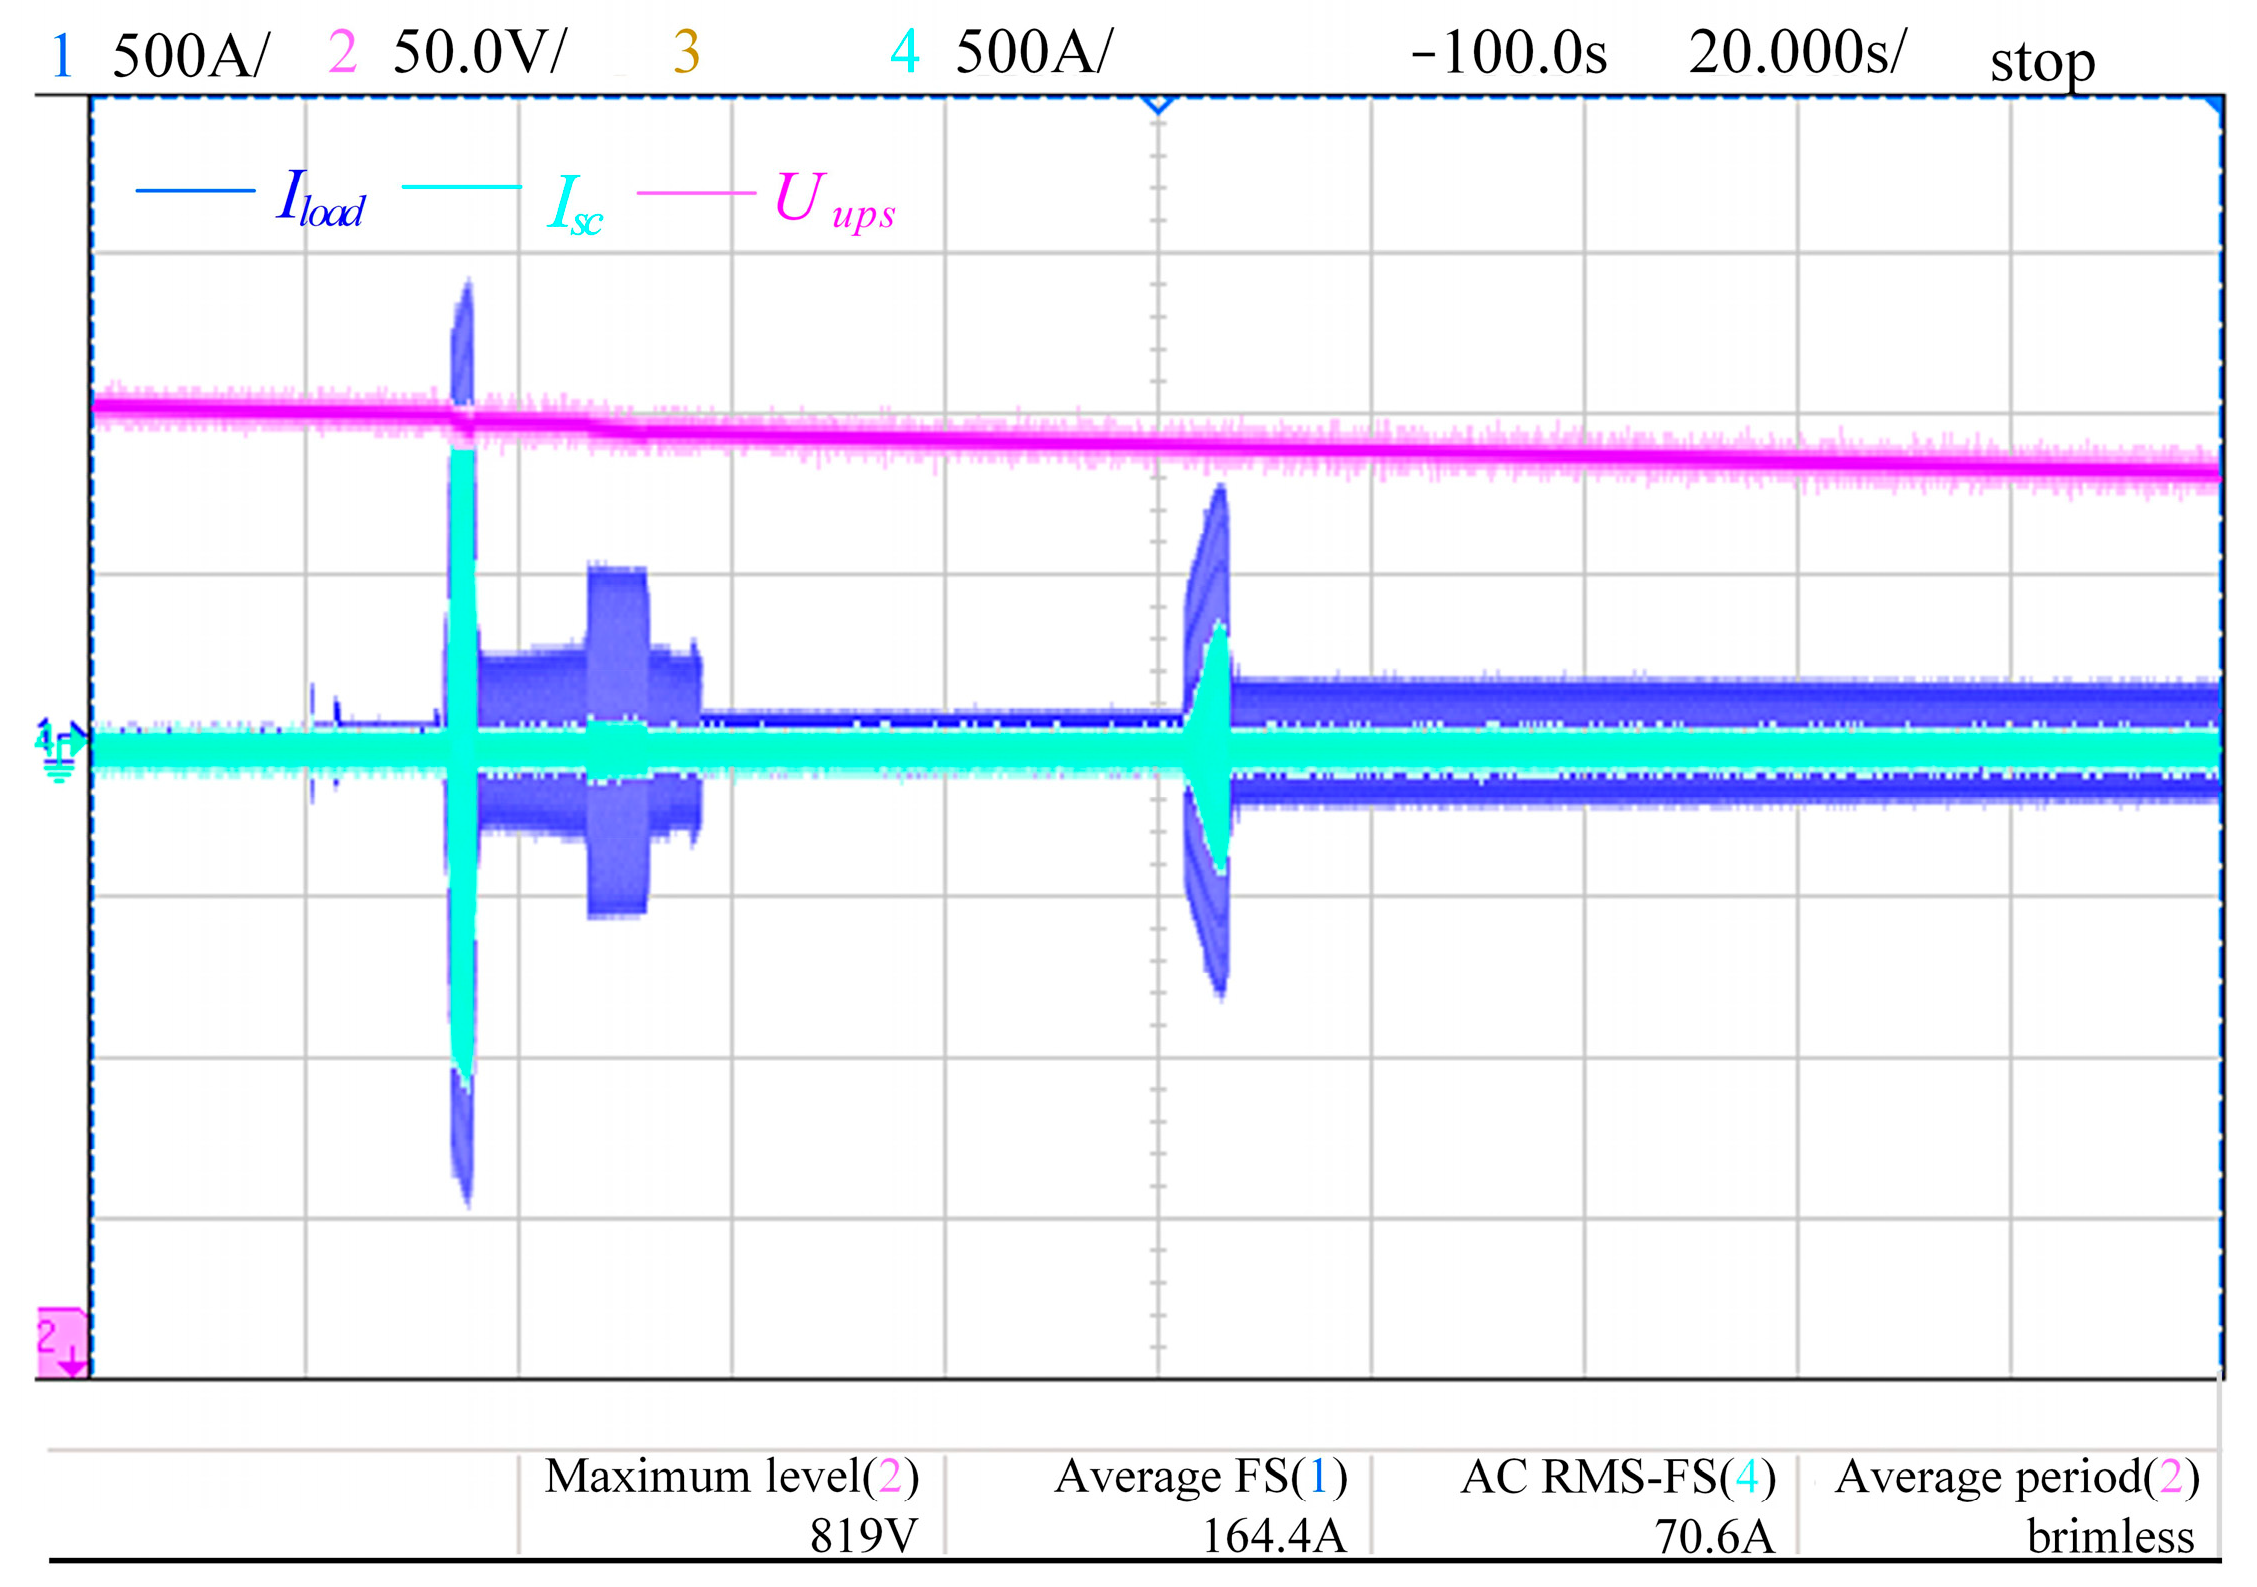Click the cyan Isc legend line

click(x=461, y=187)
